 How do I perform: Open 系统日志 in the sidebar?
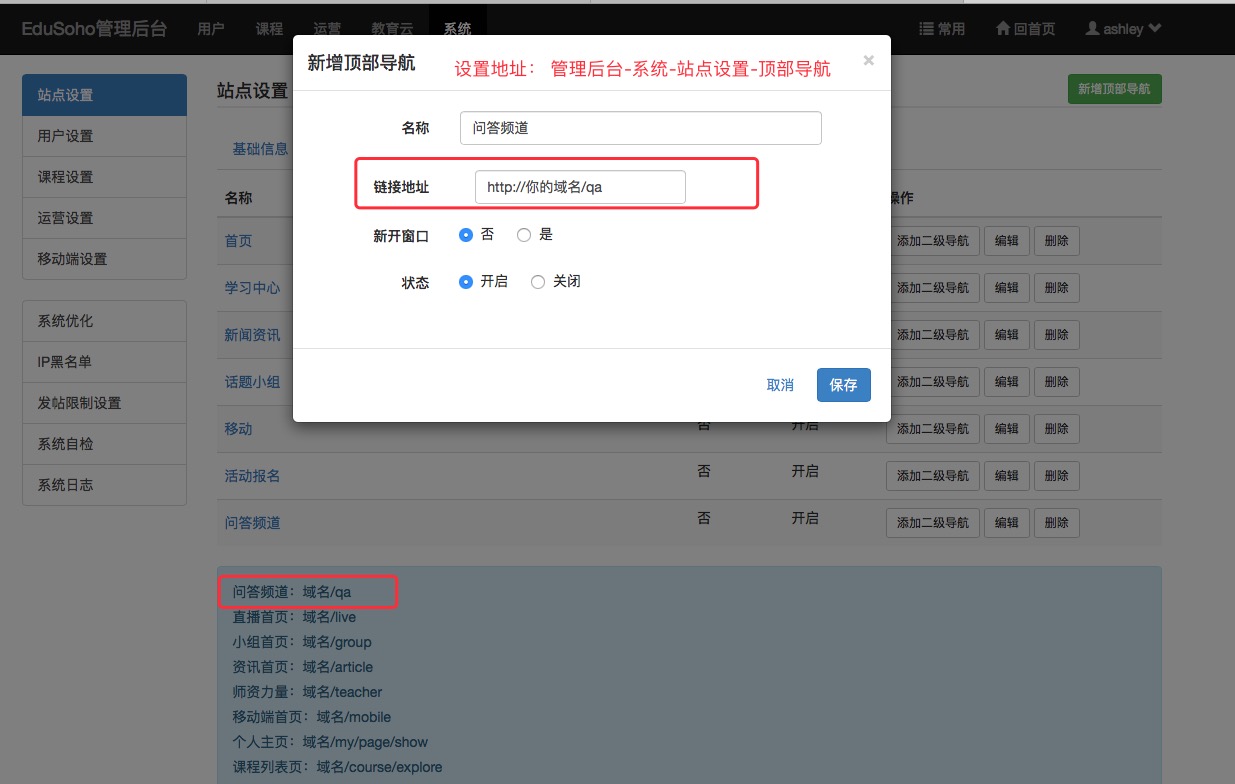pyautogui.click(x=104, y=485)
